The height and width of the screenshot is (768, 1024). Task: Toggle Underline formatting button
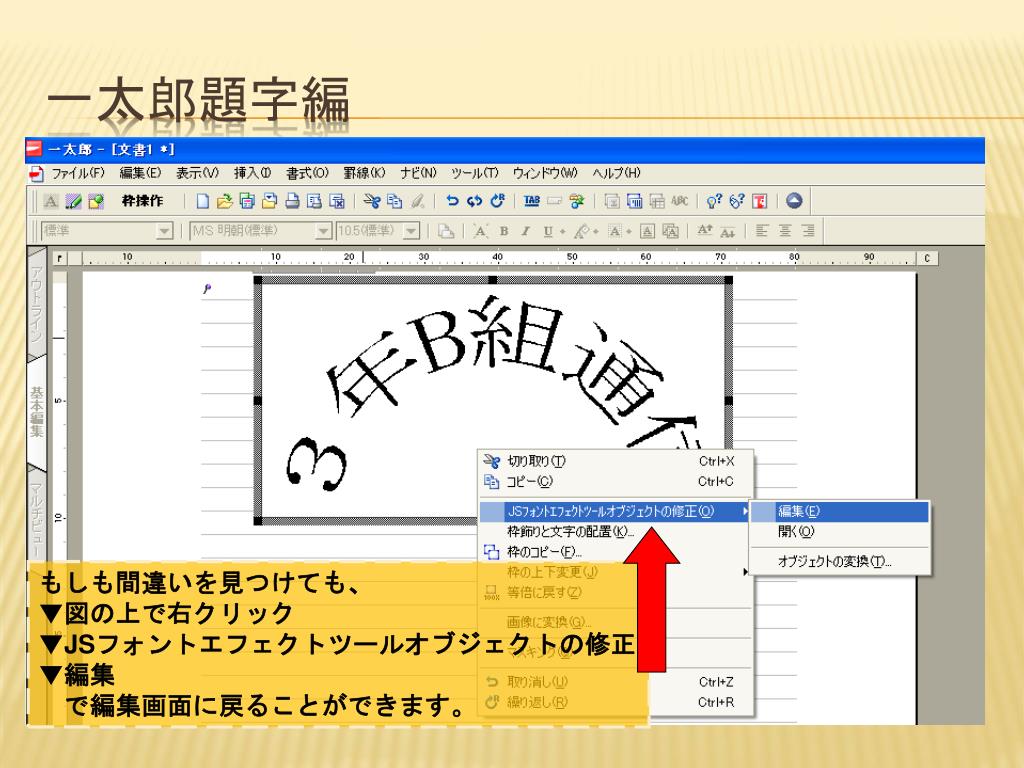(x=548, y=231)
